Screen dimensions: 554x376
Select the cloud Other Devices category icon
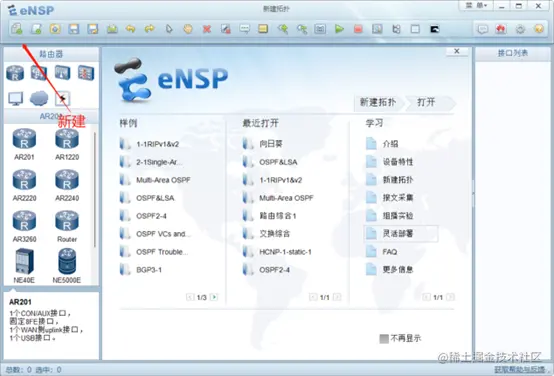pos(39,98)
